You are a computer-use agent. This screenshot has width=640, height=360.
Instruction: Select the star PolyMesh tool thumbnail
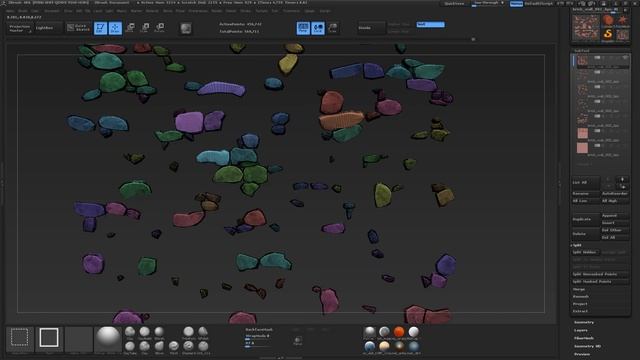(x=622, y=21)
